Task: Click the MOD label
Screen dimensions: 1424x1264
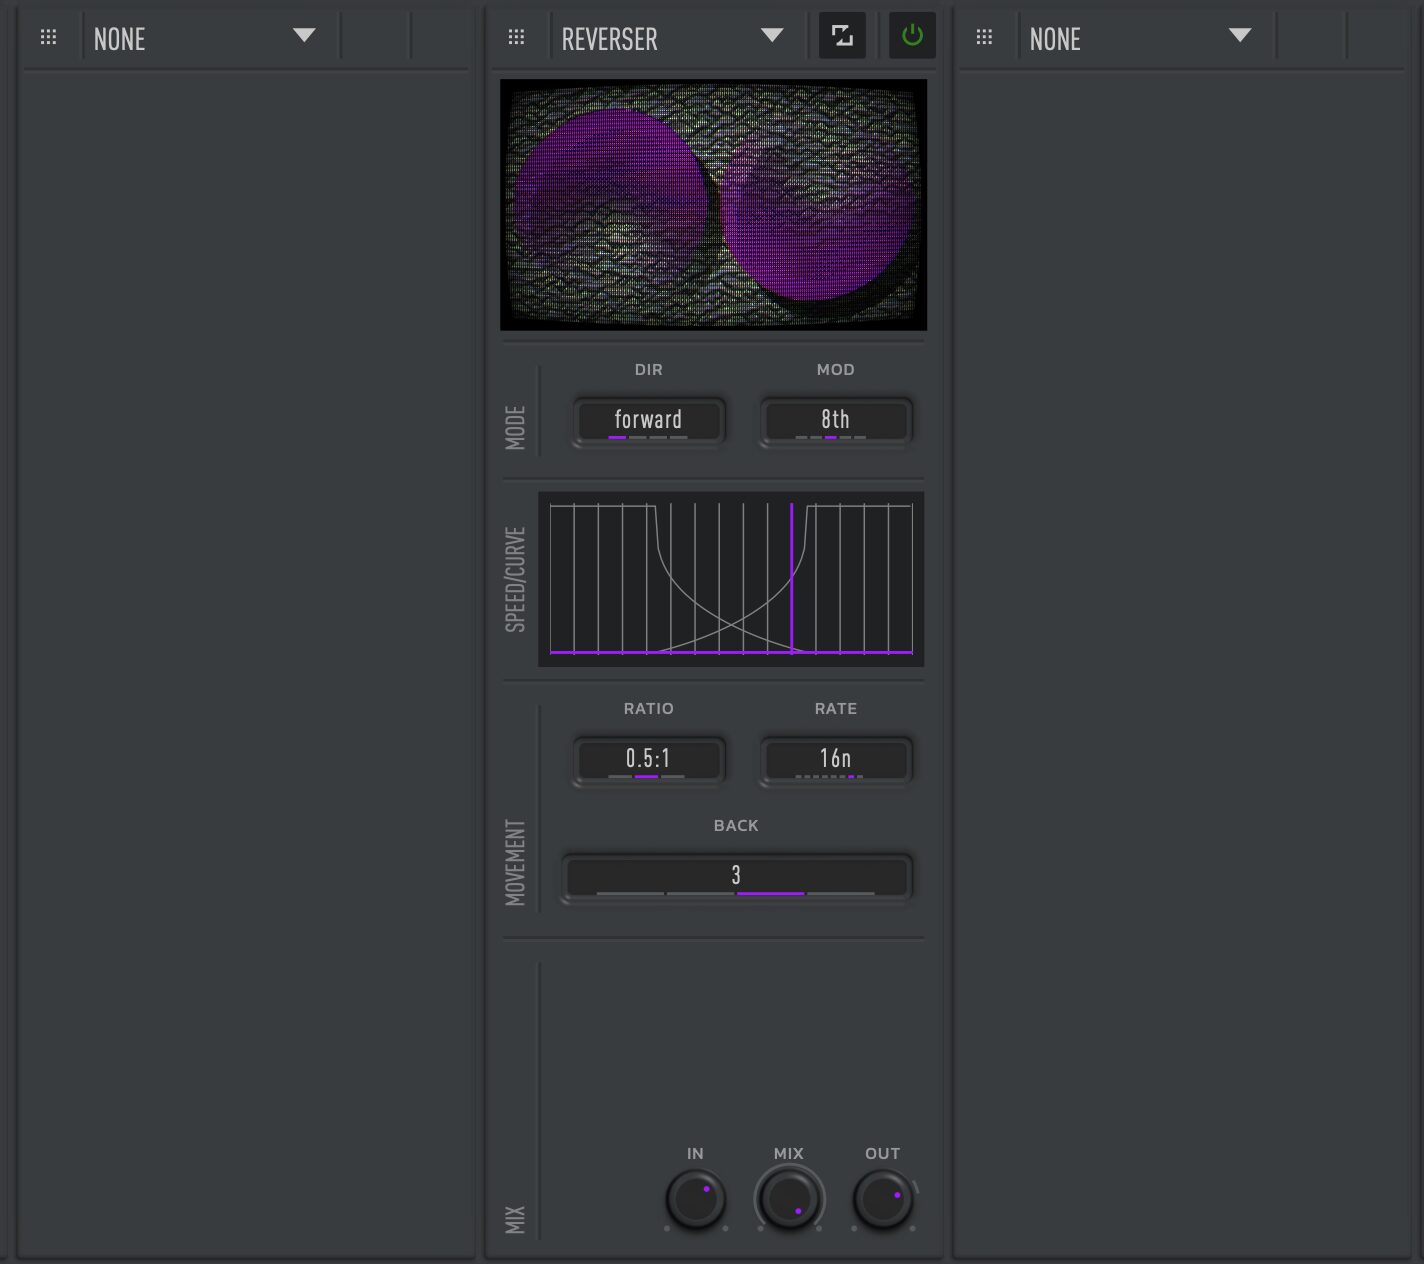Action: (836, 370)
